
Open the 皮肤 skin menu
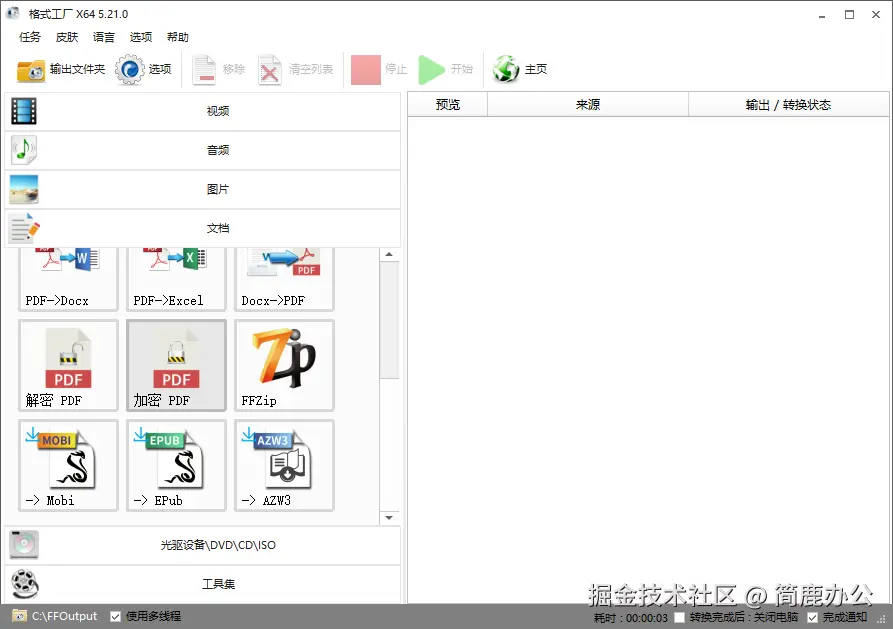click(67, 37)
